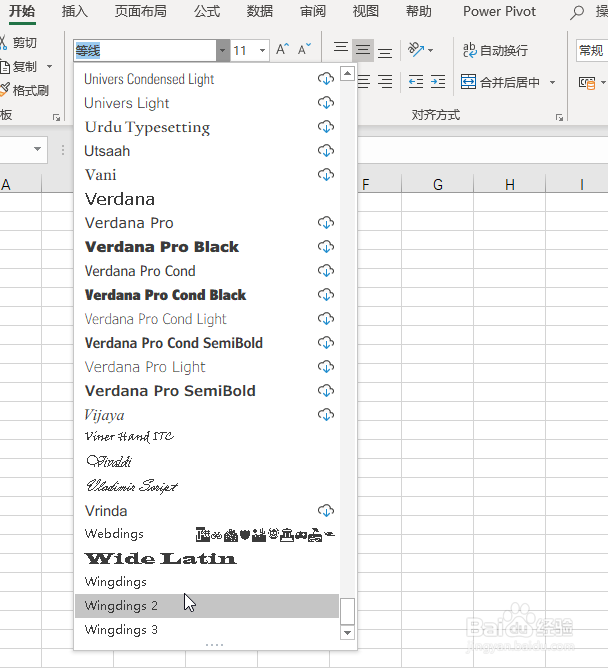Open the copy options arrow

(x=49, y=66)
